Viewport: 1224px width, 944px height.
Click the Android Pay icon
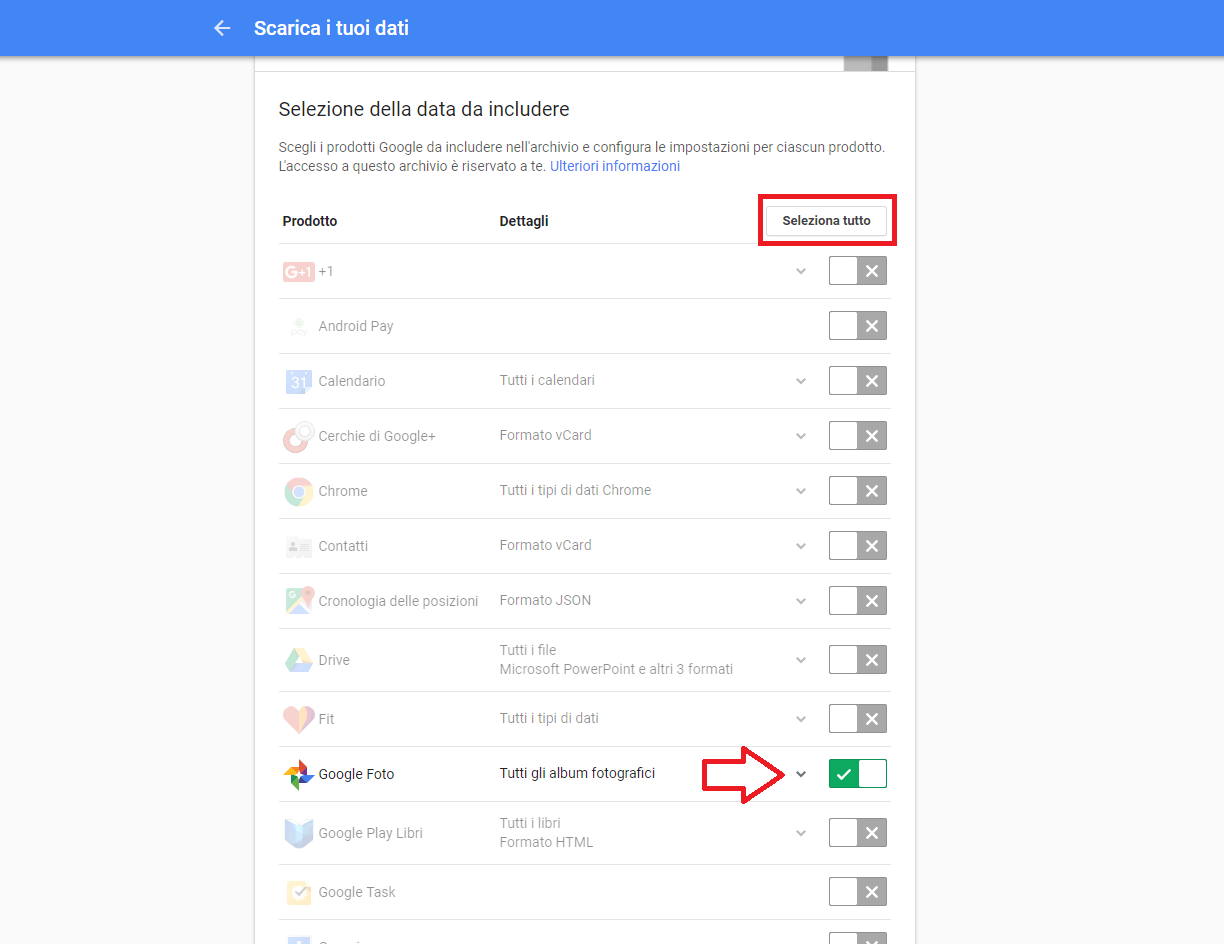point(298,326)
